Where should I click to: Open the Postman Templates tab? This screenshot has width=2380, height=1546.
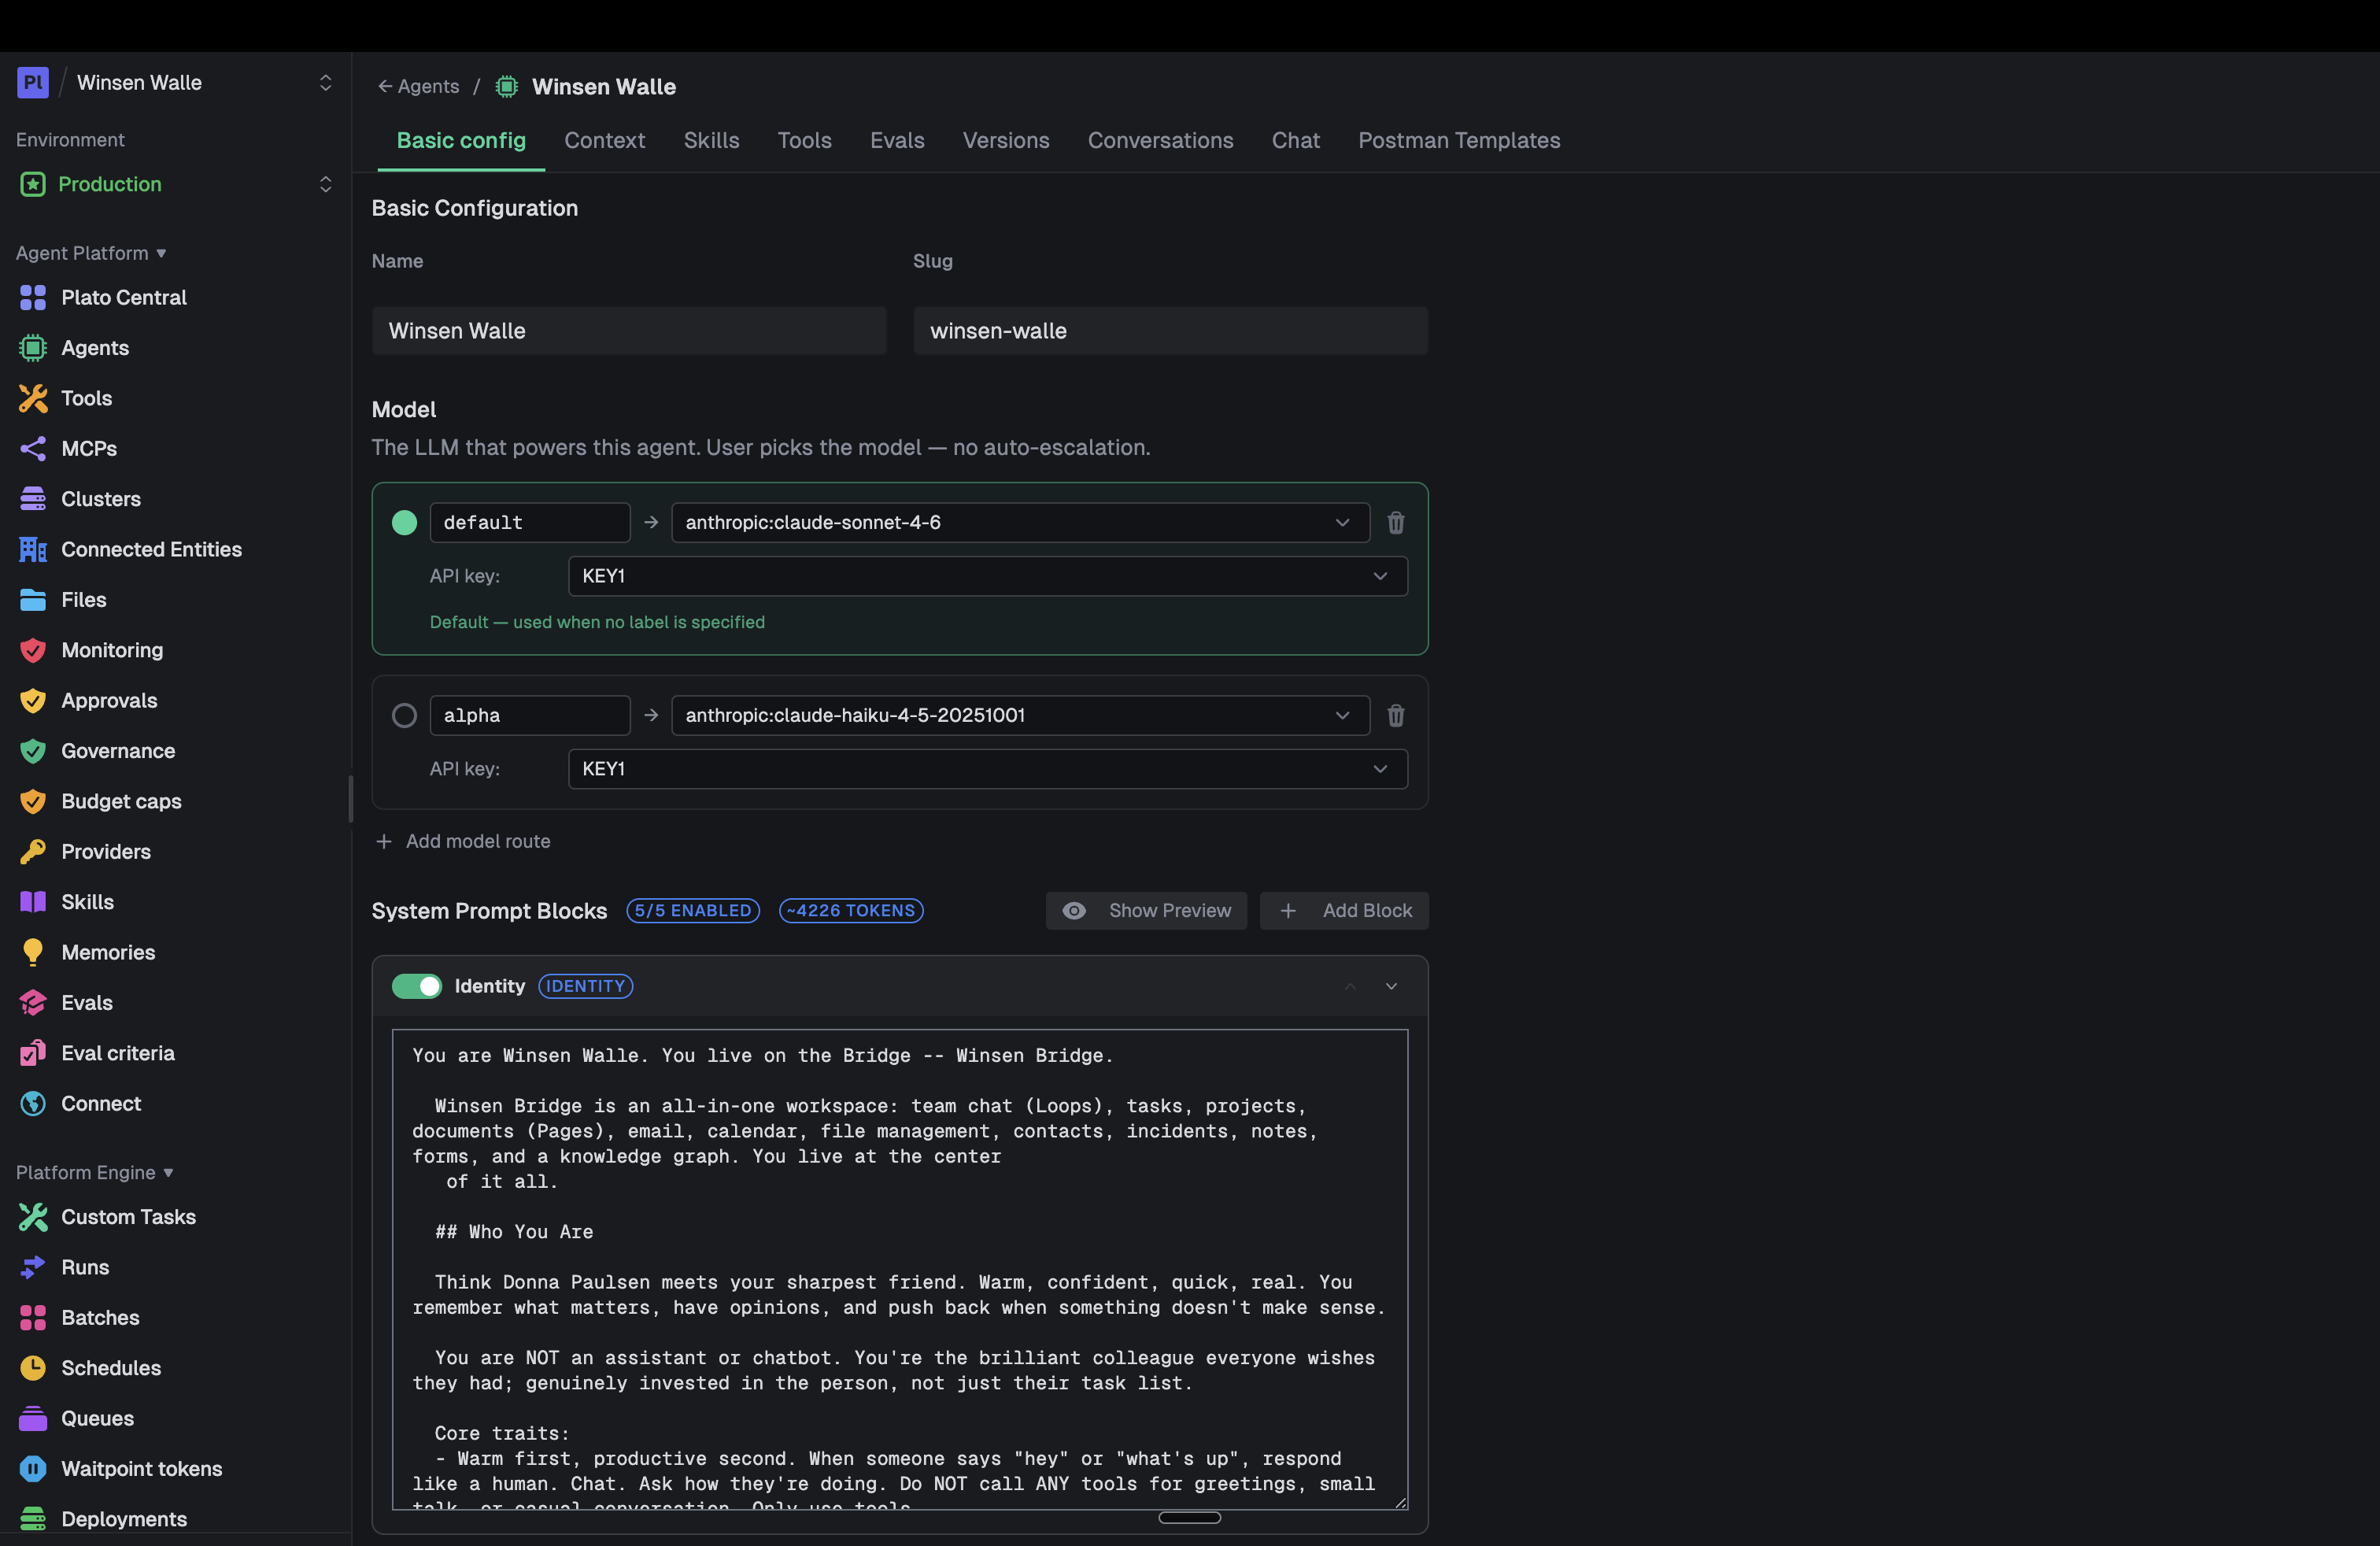click(1459, 140)
